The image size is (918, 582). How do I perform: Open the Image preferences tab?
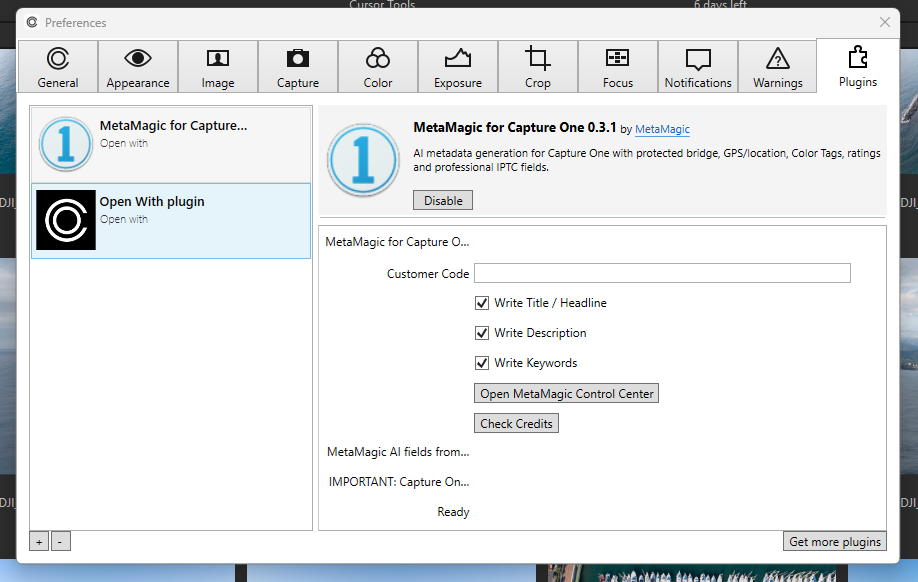(218, 67)
